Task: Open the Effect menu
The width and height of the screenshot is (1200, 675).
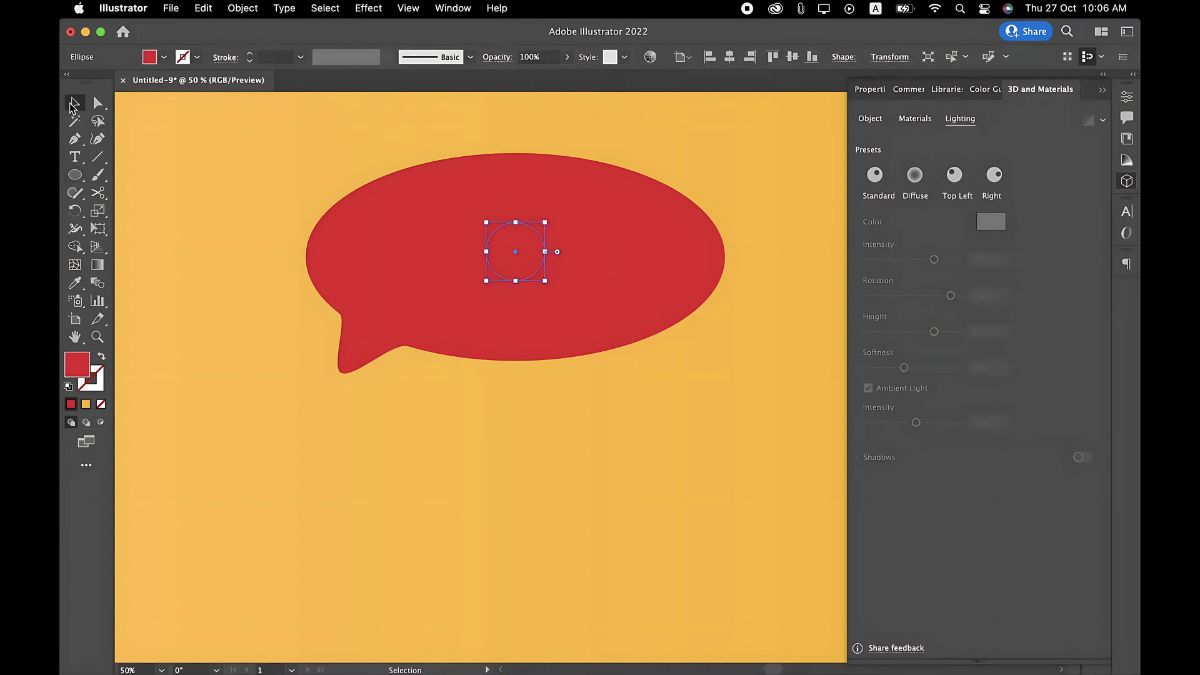Action: tap(368, 8)
